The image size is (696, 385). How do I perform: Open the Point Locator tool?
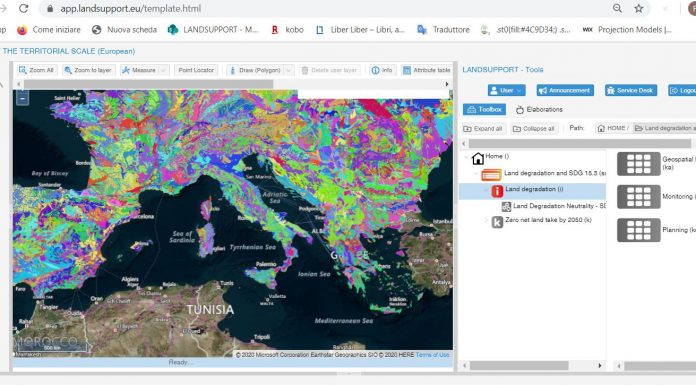pyautogui.click(x=196, y=70)
